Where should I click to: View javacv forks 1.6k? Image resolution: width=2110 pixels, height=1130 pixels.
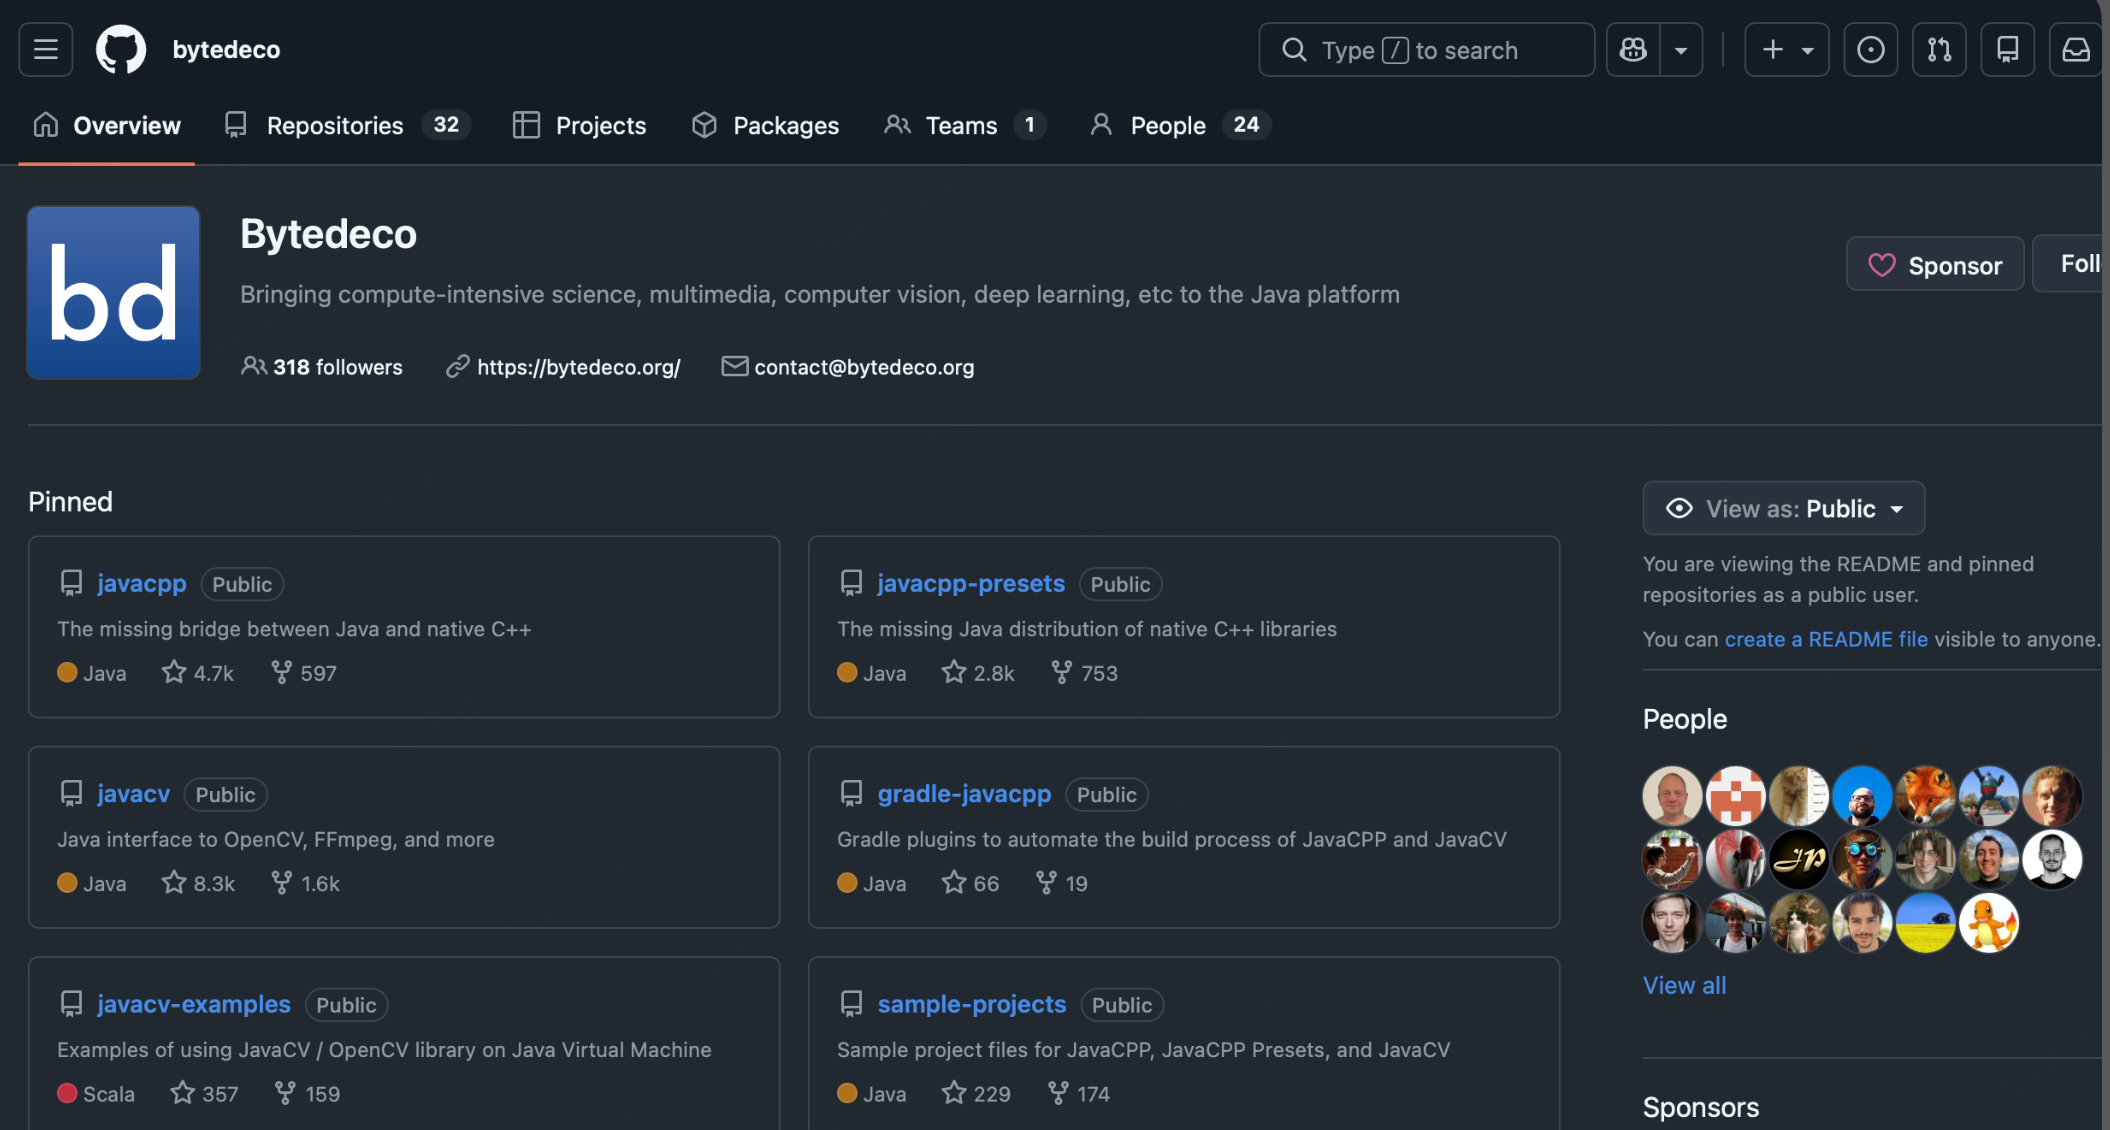[305, 883]
